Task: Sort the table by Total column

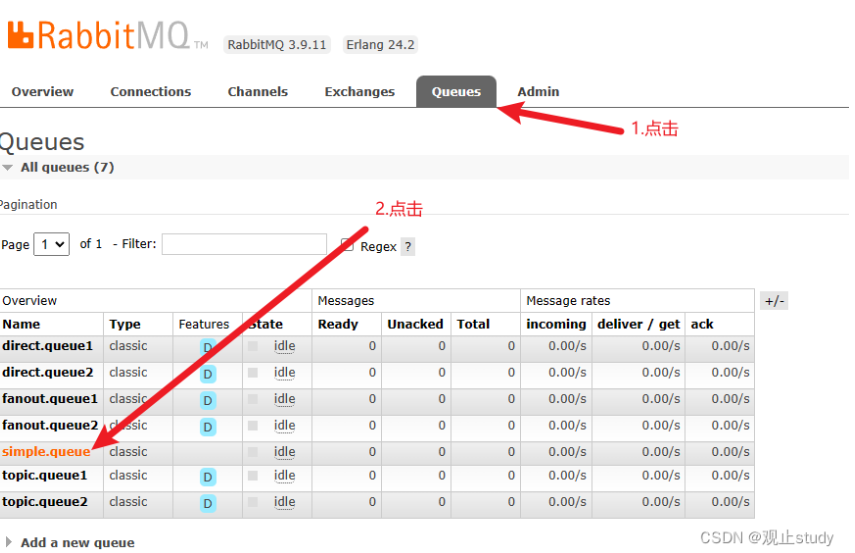Action: pyautogui.click(x=473, y=324)
